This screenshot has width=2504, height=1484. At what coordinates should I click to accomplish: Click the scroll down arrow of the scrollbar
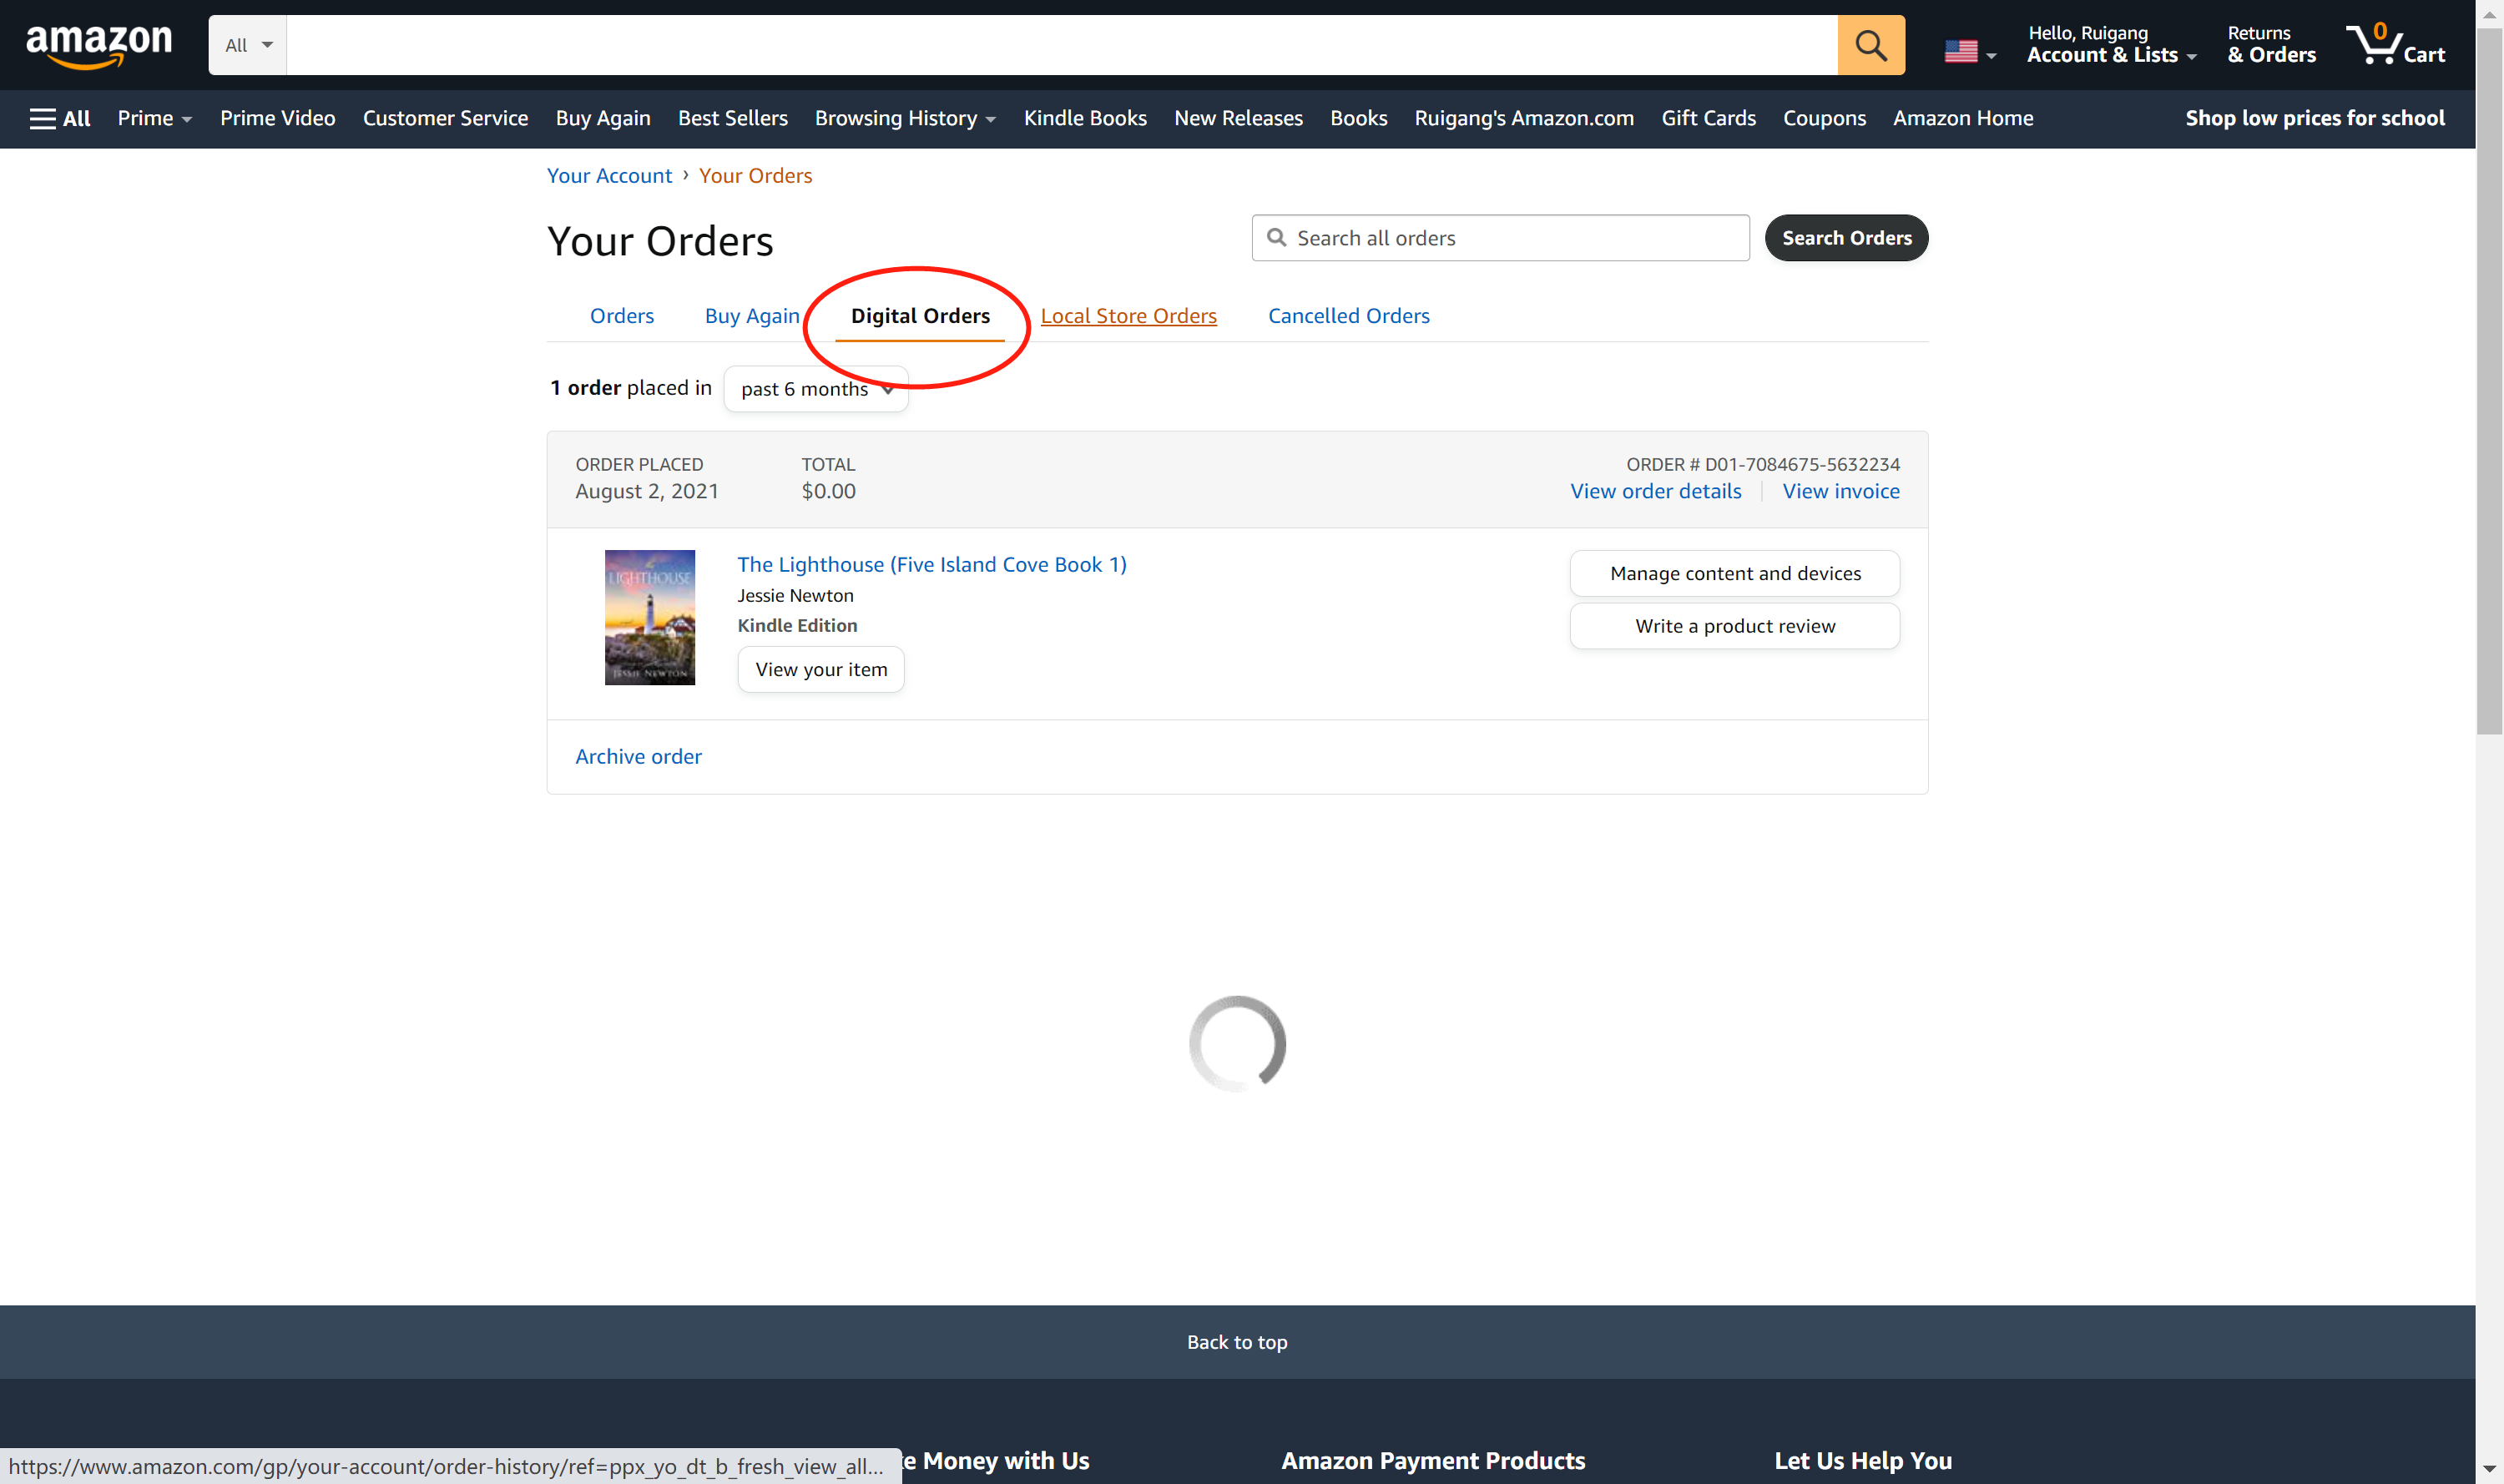point(2489,1471)
